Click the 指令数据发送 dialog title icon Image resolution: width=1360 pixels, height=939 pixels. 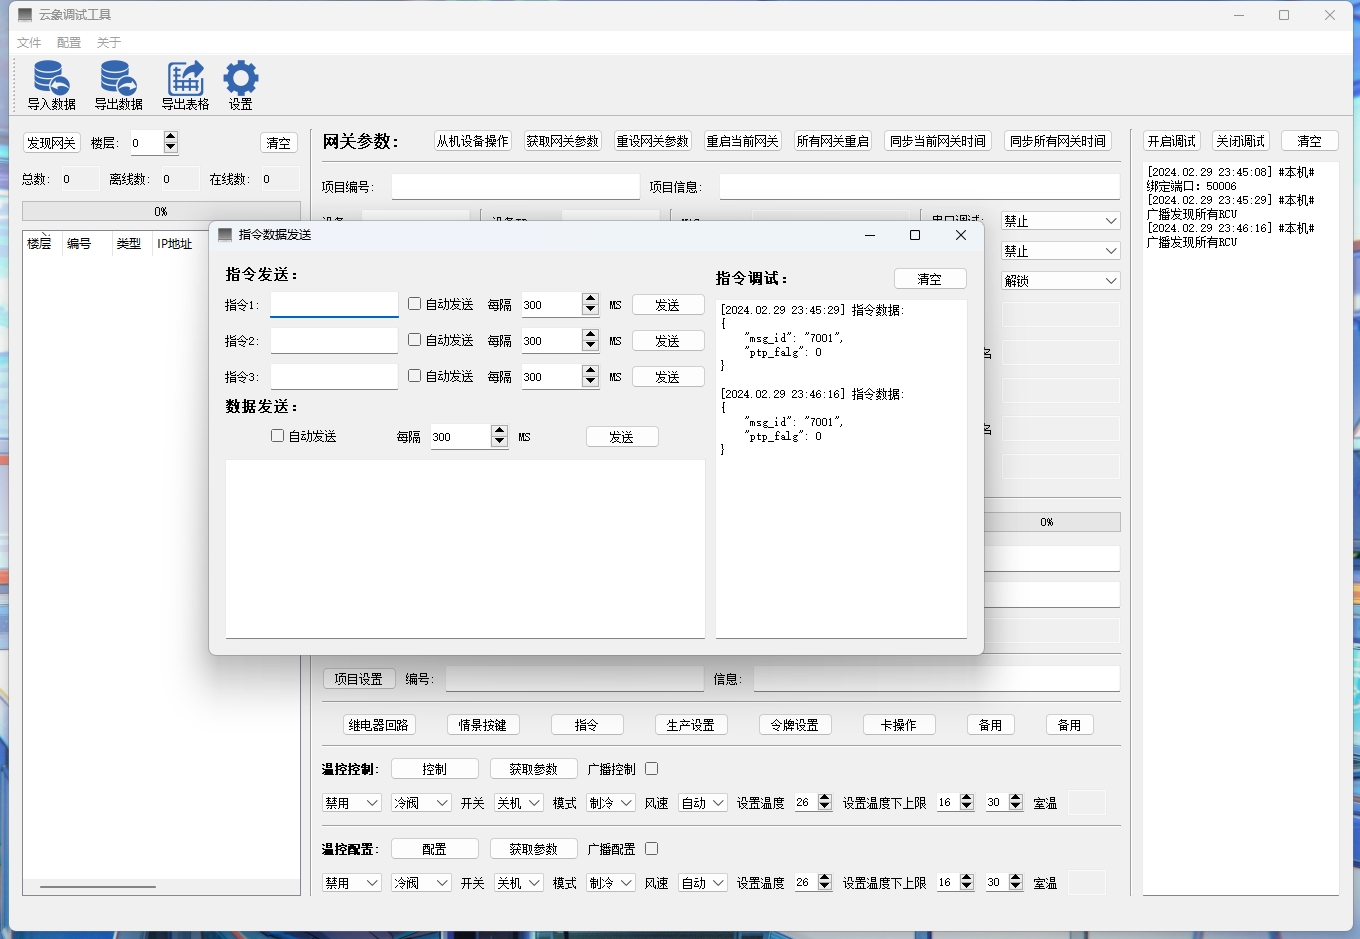(x=225, y=234)
